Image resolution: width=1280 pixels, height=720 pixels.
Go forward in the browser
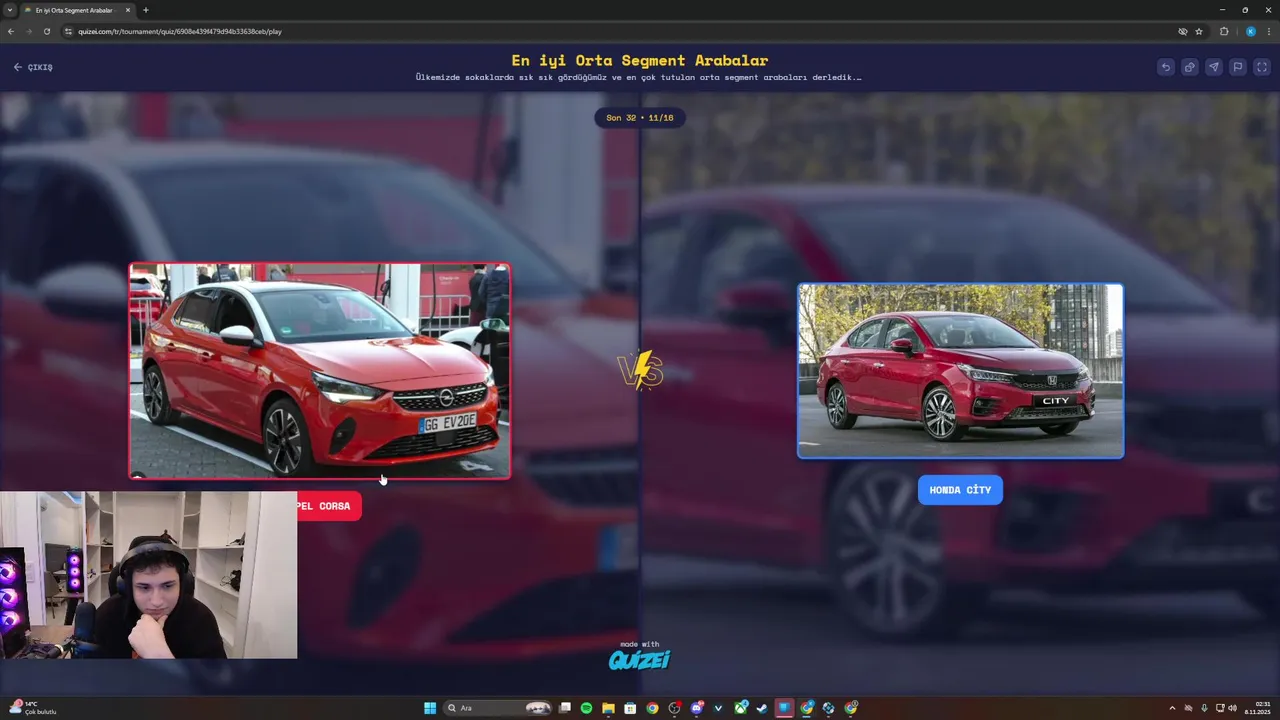tap(29, 31)
